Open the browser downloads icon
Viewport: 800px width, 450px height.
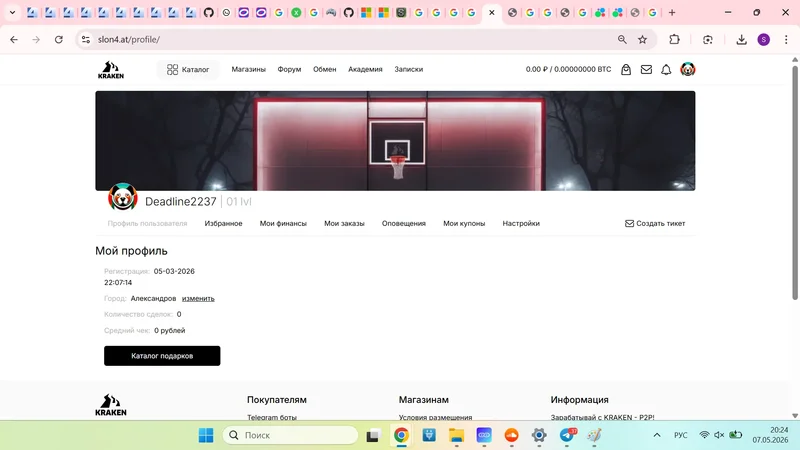pos(741,39)
